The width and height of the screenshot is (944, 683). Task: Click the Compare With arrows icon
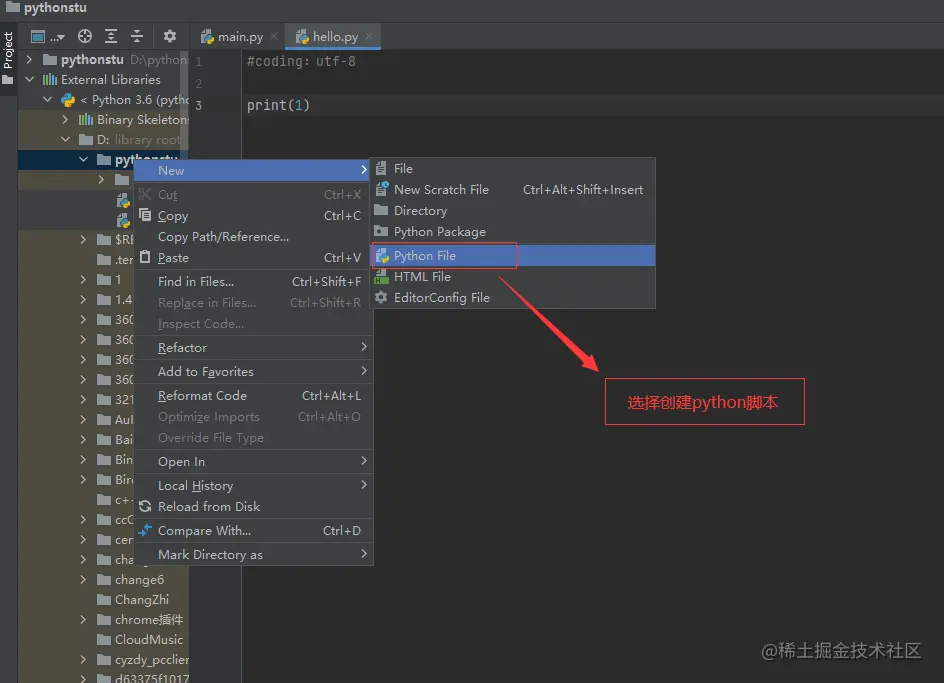145,530
